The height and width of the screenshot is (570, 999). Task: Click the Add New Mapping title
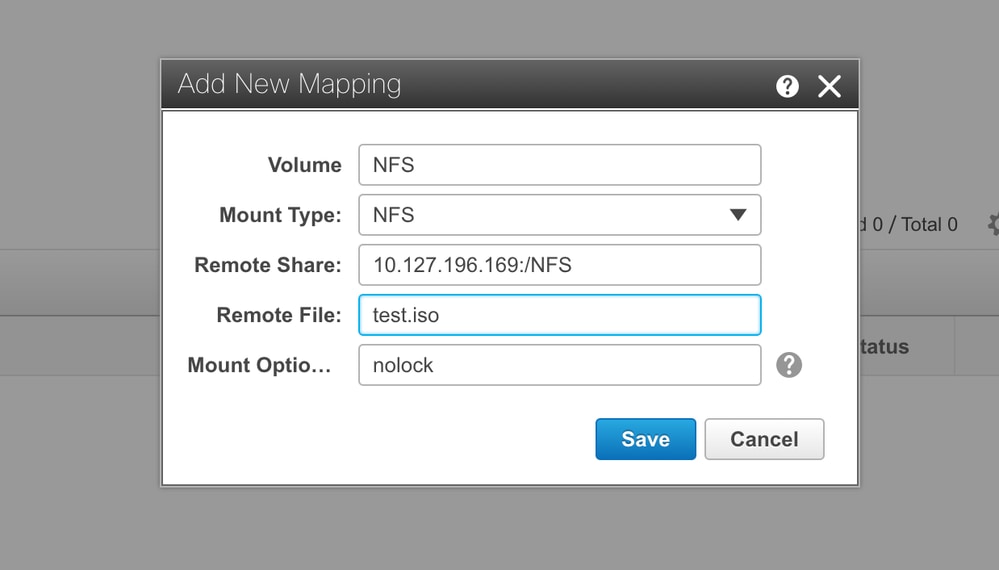click(x=289, y=84)
